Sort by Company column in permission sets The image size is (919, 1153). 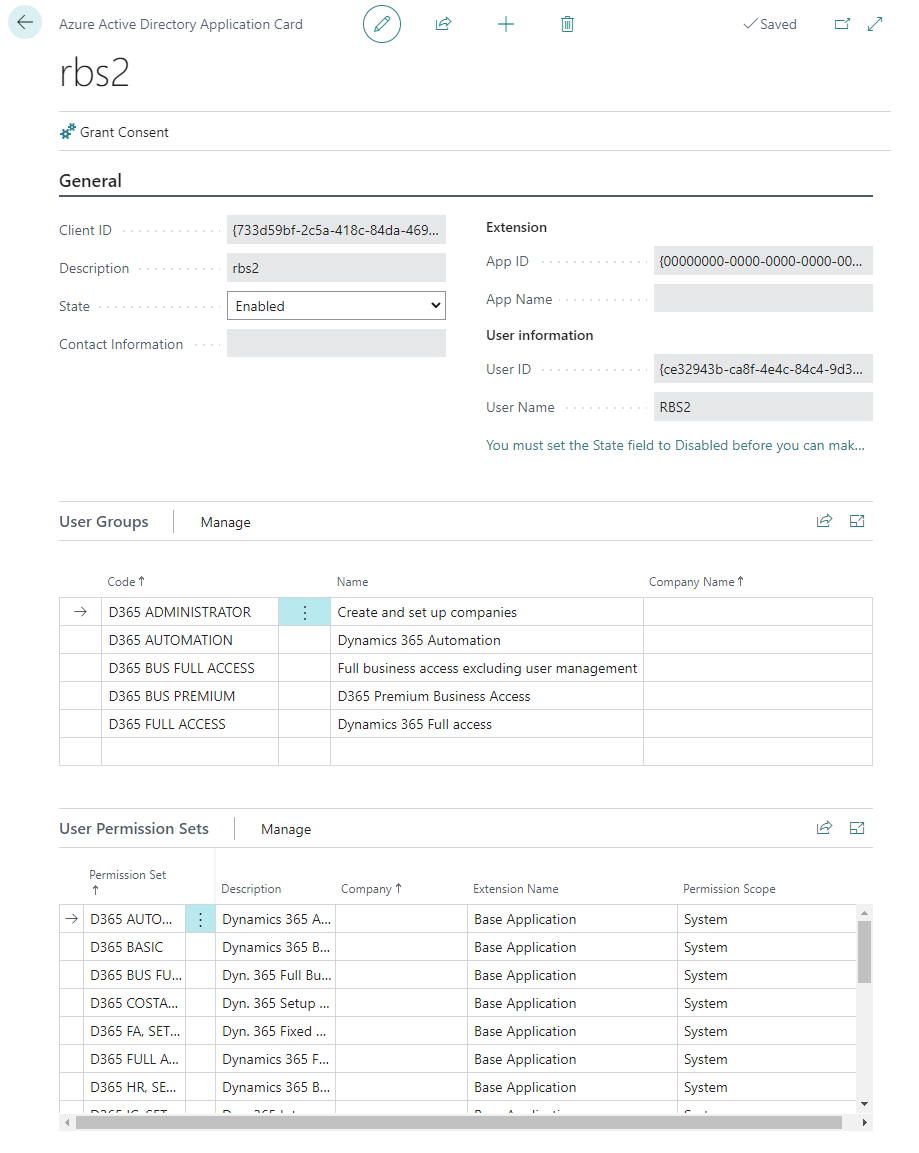[x=371, y=889]
